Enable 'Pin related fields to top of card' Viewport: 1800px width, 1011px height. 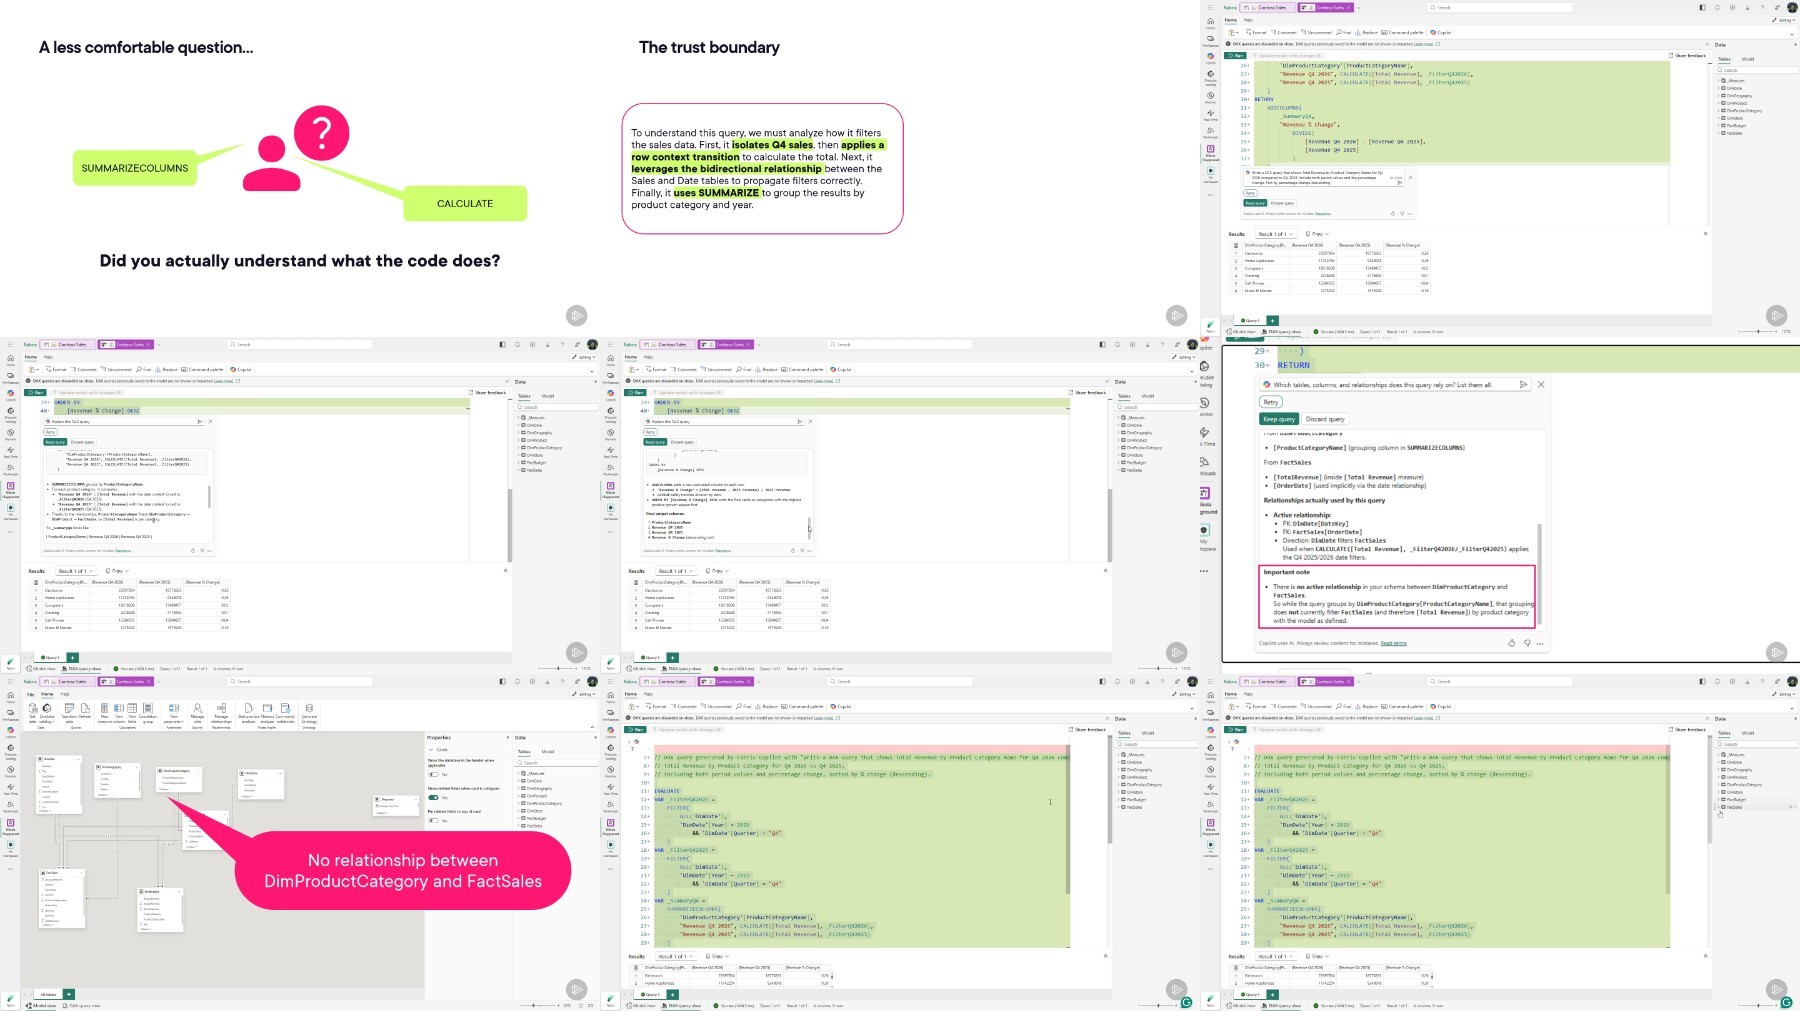(x=433, y=820)
